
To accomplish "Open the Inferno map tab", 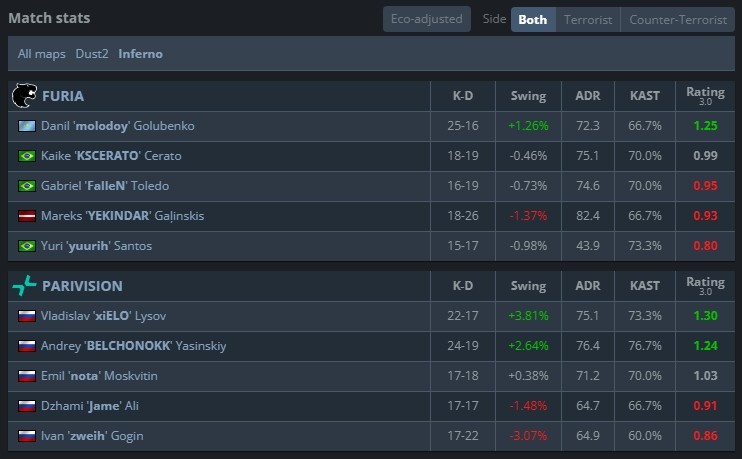I will 140,54.
